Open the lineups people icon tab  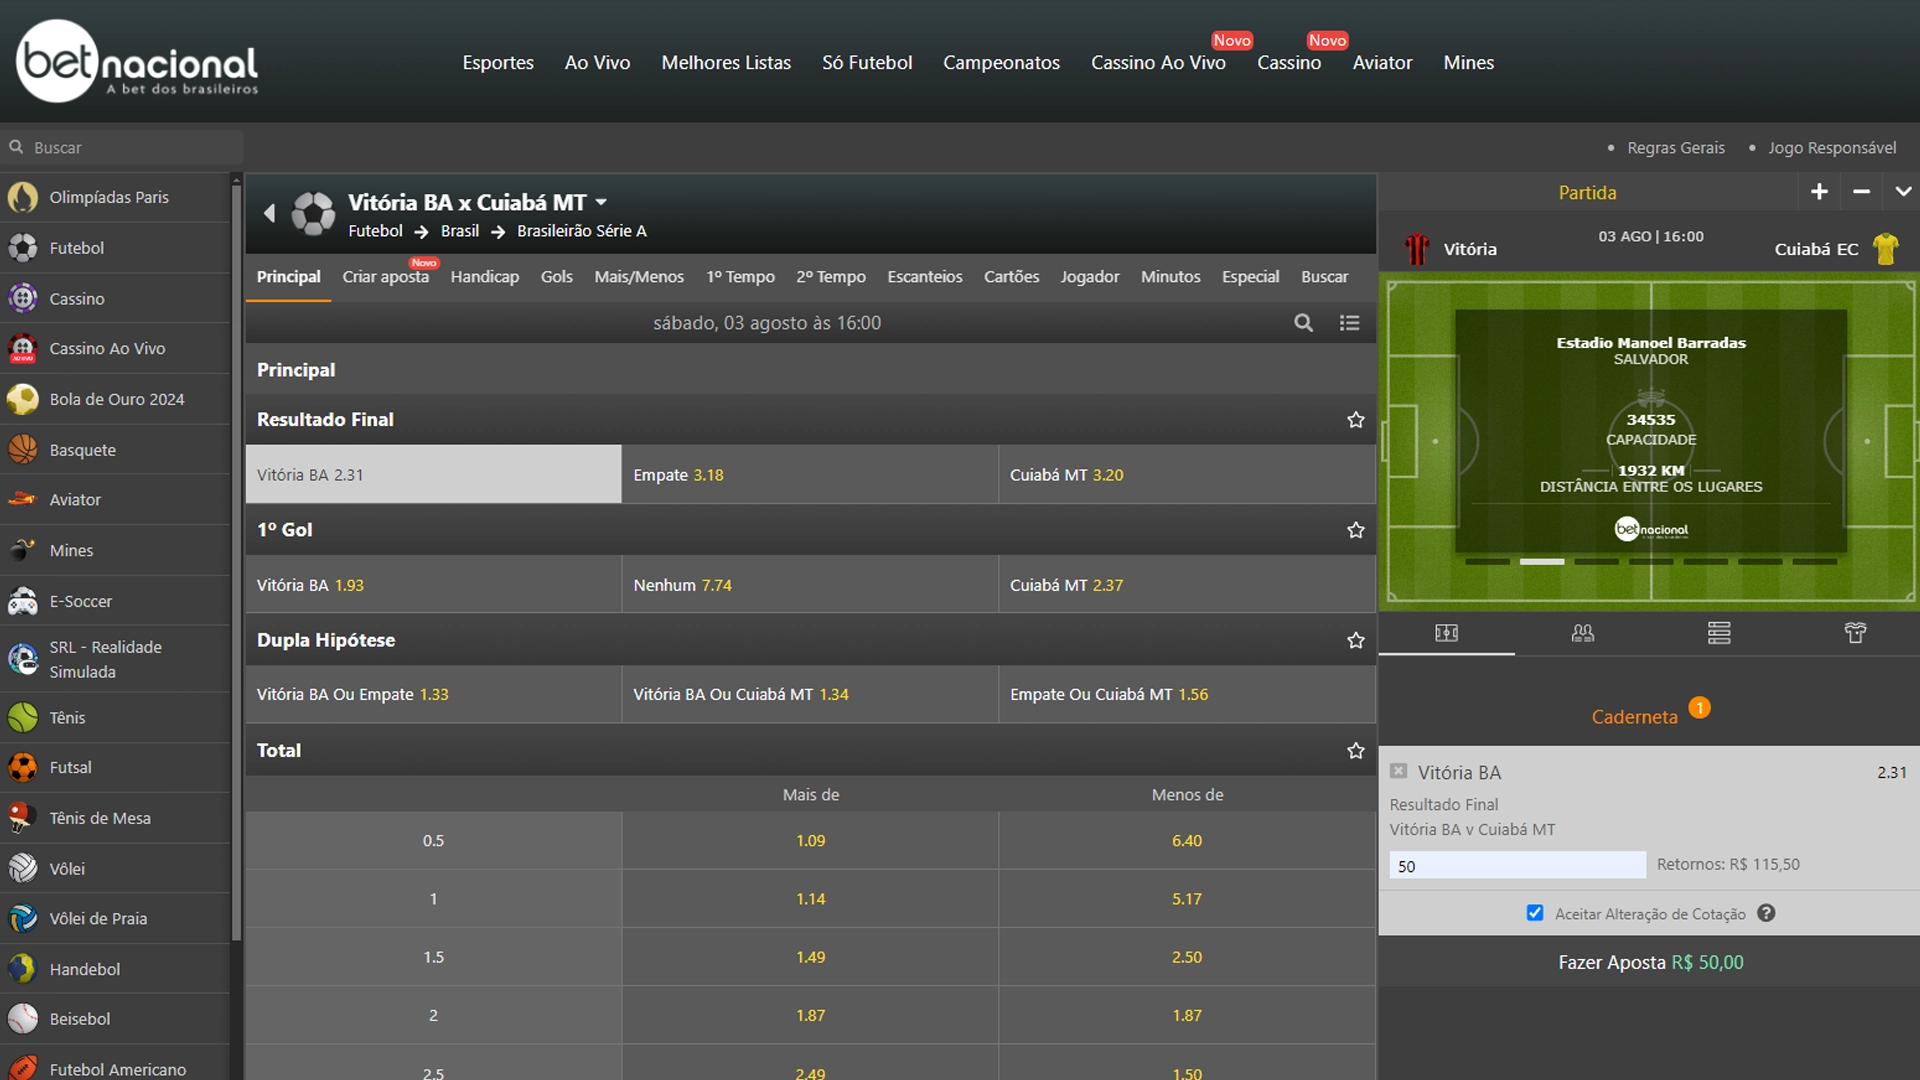coord(1582,633)
